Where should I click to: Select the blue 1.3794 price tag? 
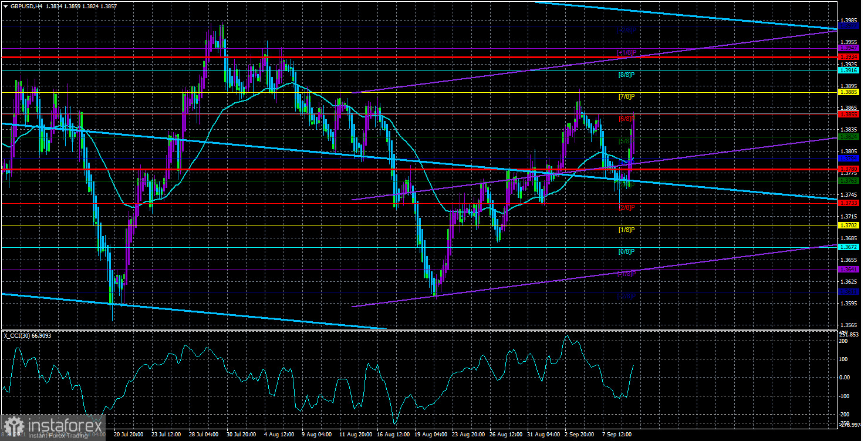(848, 159)
